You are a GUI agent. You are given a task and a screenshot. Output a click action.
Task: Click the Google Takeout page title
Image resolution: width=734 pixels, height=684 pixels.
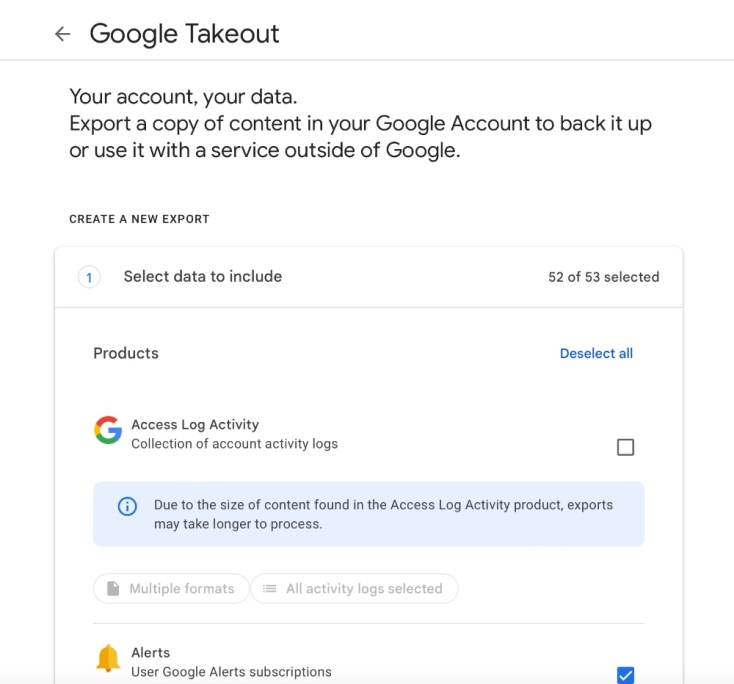184,34
